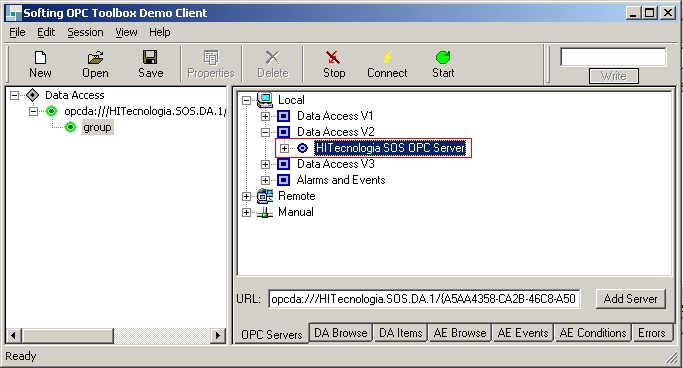Stop the connection with Stop icon
Image resolution: width=683 pixels, height=368 pixels.
tap(333, 57)
